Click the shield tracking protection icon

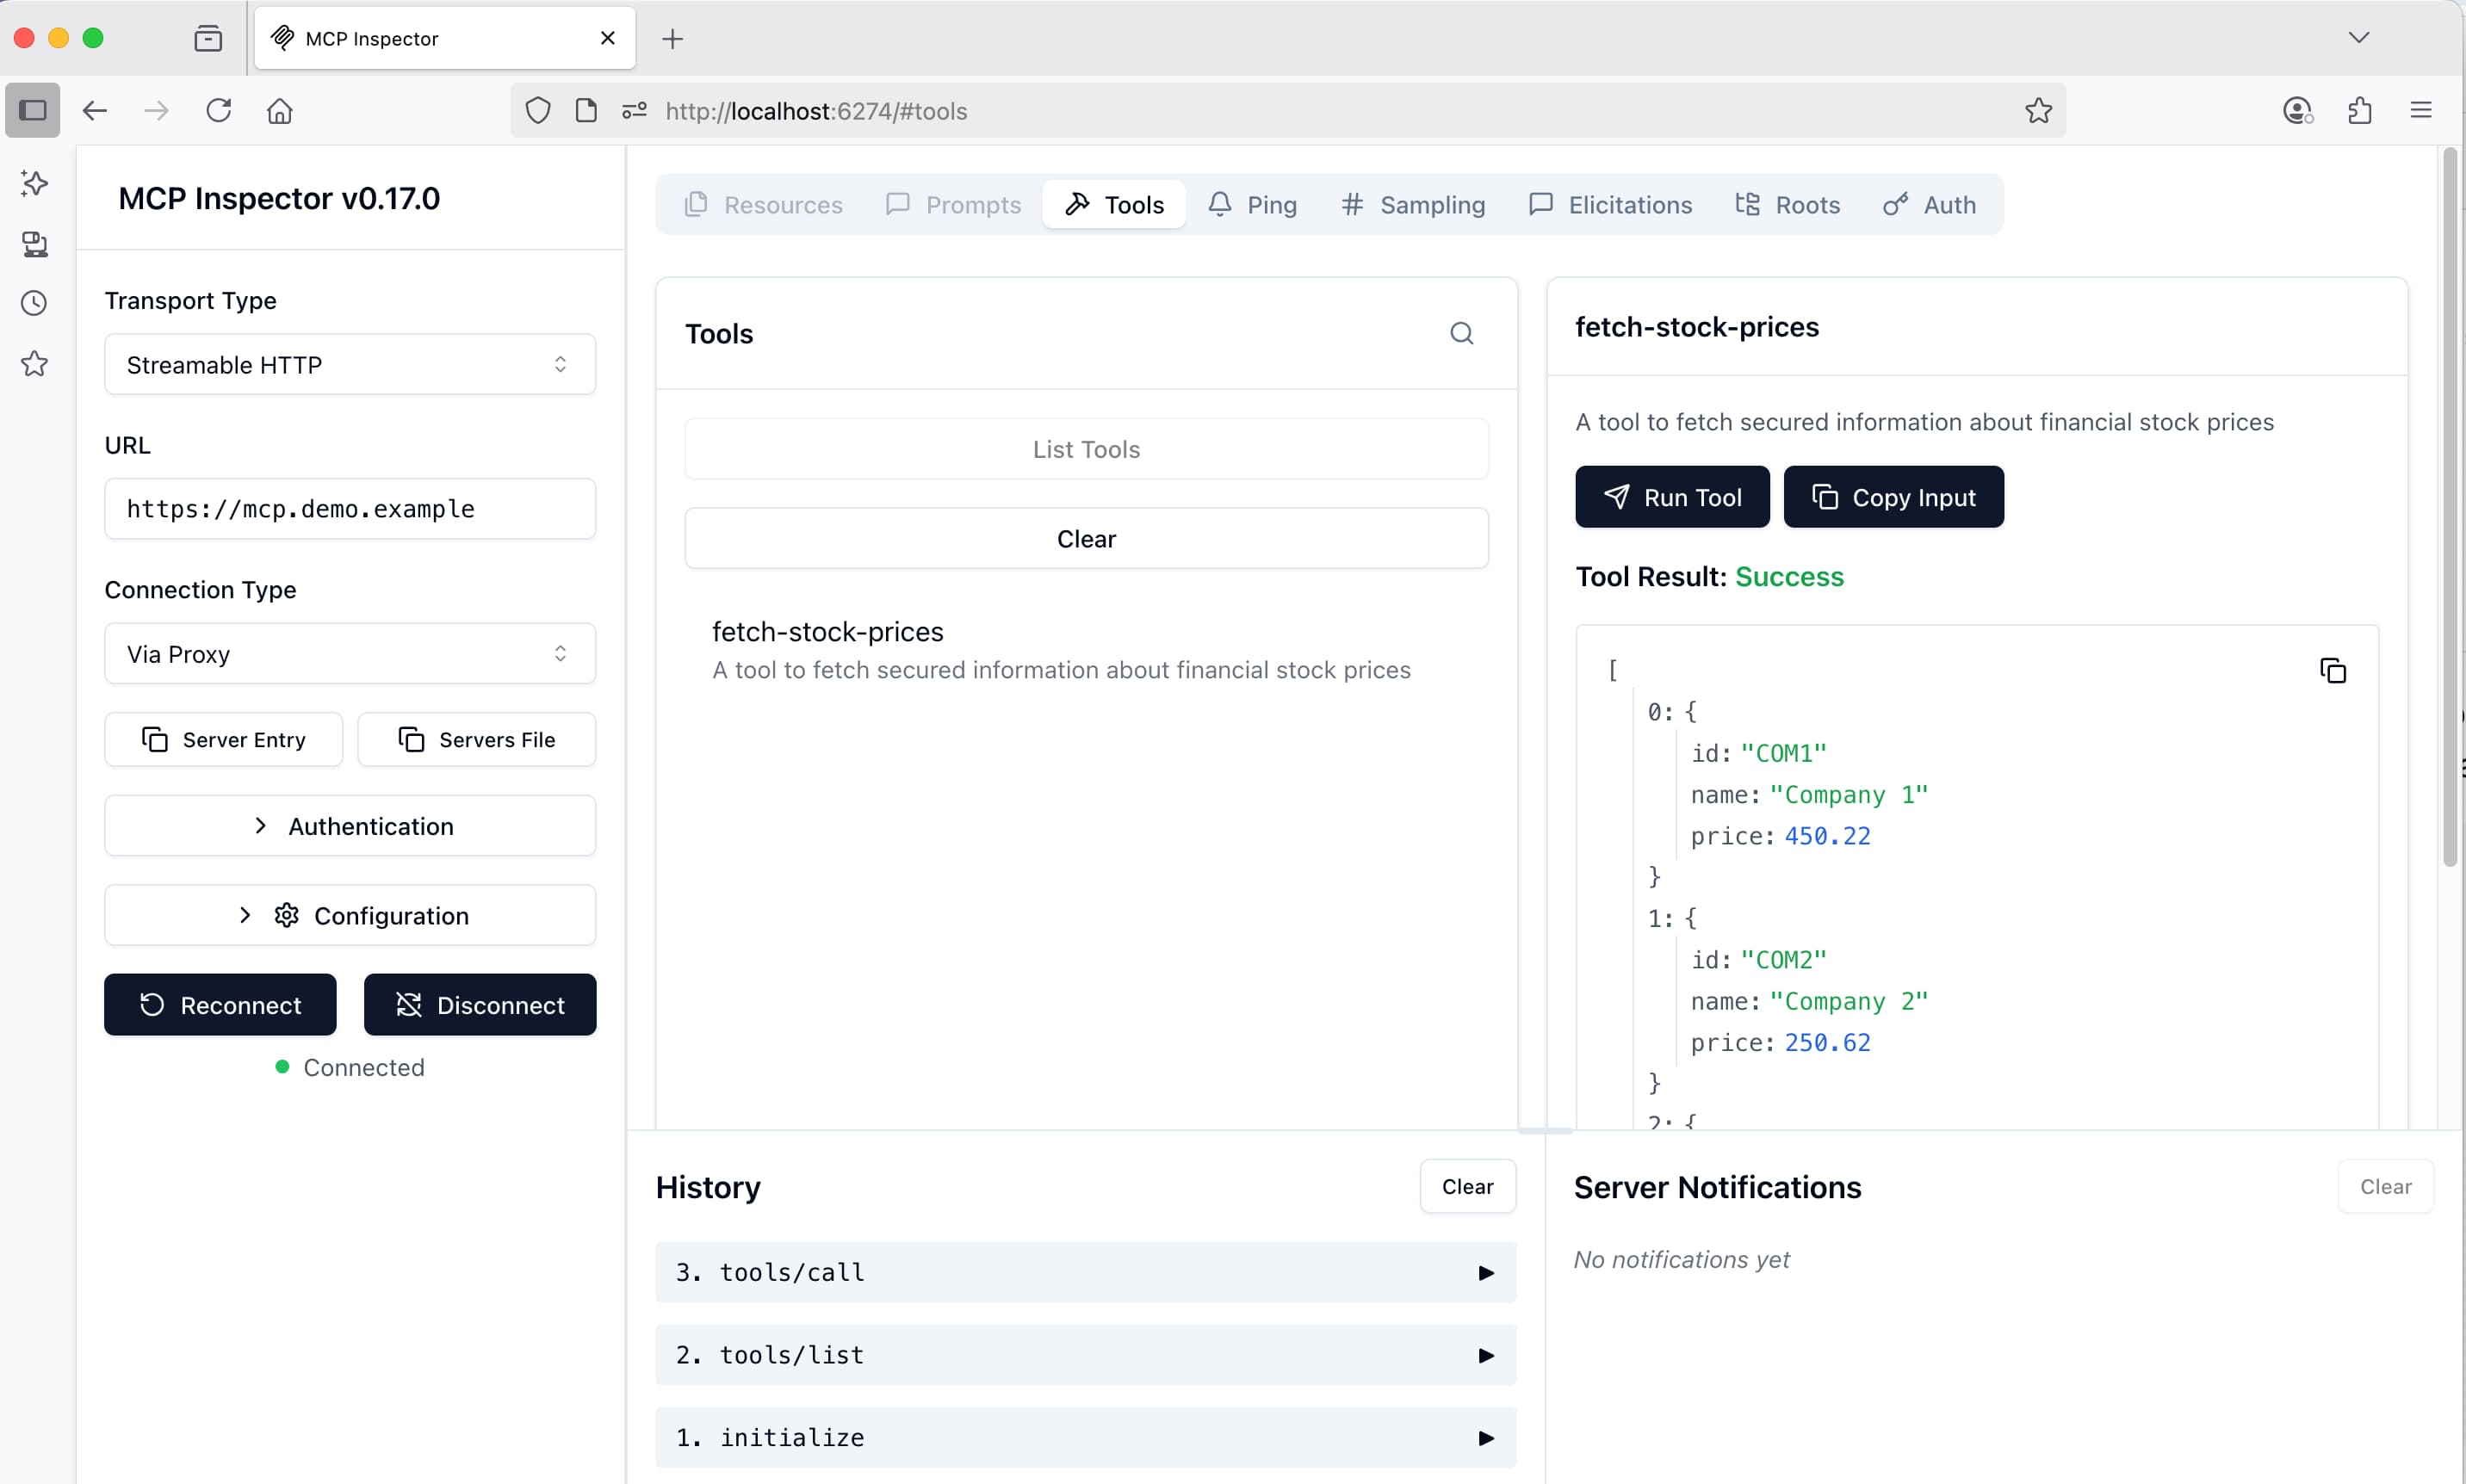click(538, 111)
